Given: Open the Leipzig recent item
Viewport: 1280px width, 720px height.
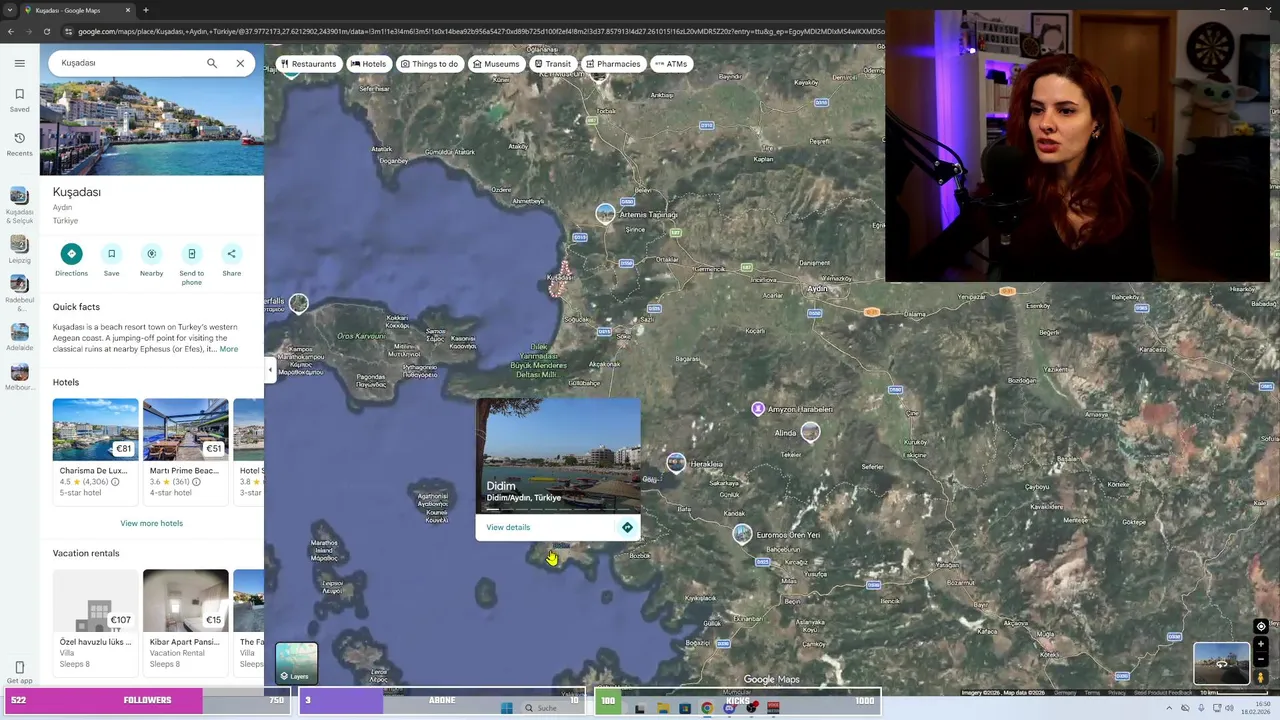Looking at the screenshot, I should [x=19, y=249].
